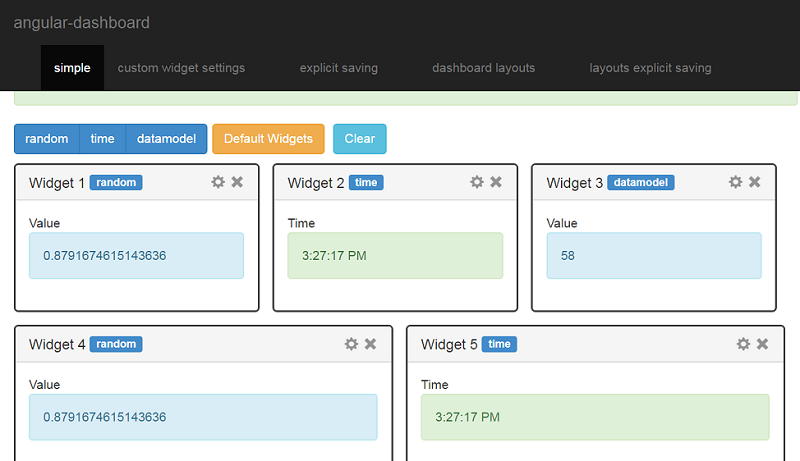
Task: Select the simple tab
Action: (x=72, y=68)
